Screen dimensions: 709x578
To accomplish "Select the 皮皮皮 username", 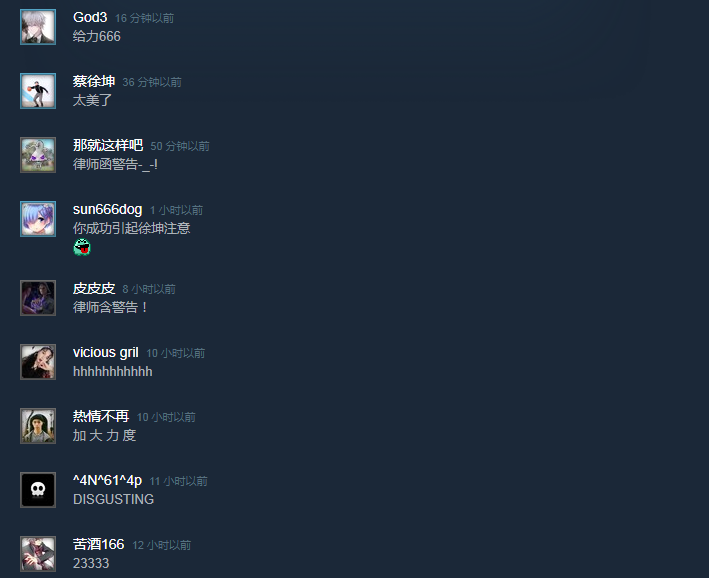I will tap(94, 289).
